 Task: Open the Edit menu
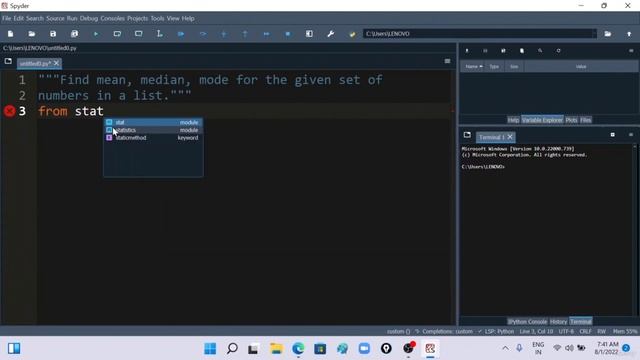point(18,18)
